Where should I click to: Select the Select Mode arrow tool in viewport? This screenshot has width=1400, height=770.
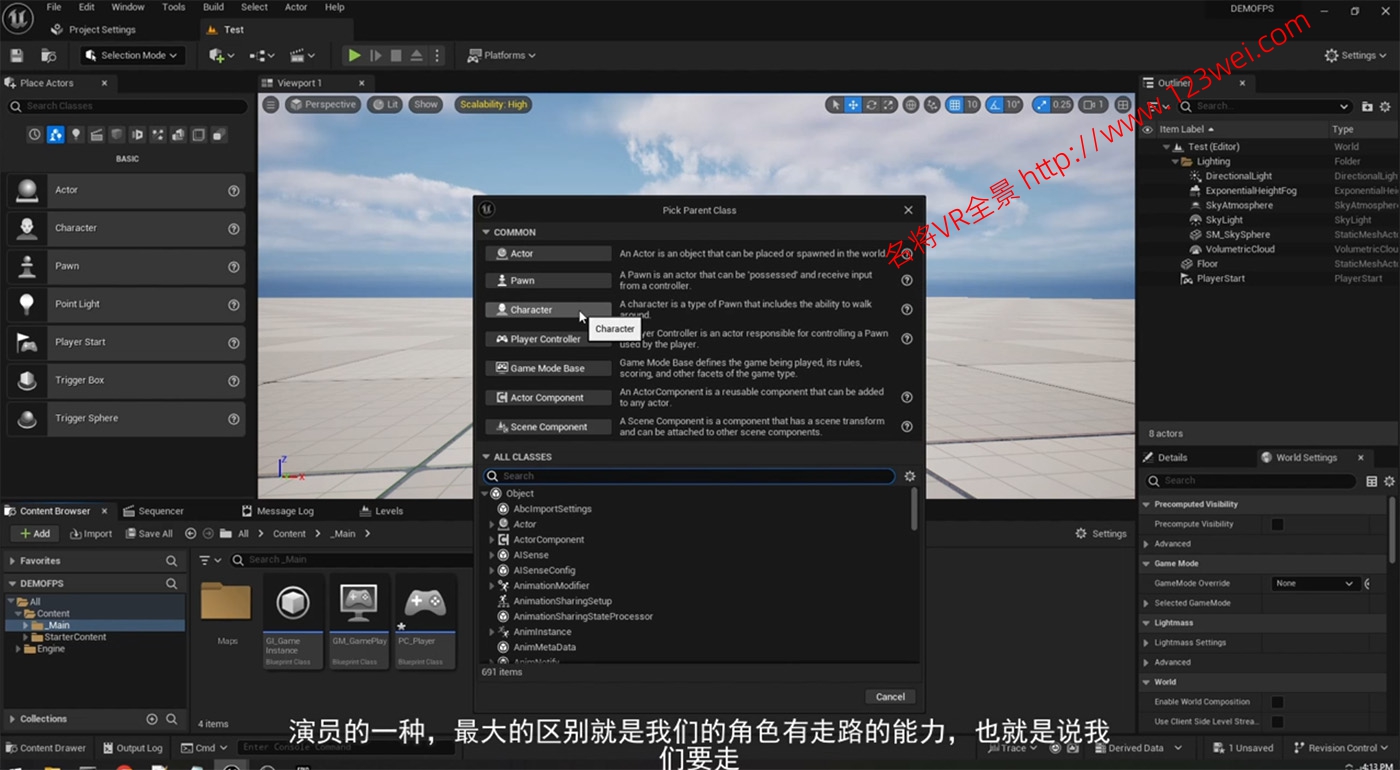(836, 104)
